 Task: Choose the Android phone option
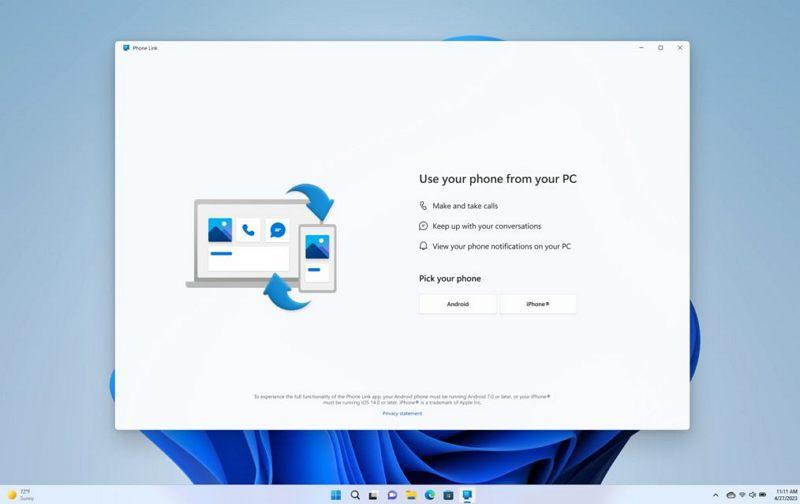pyautogui.click(x=458, y=304)
